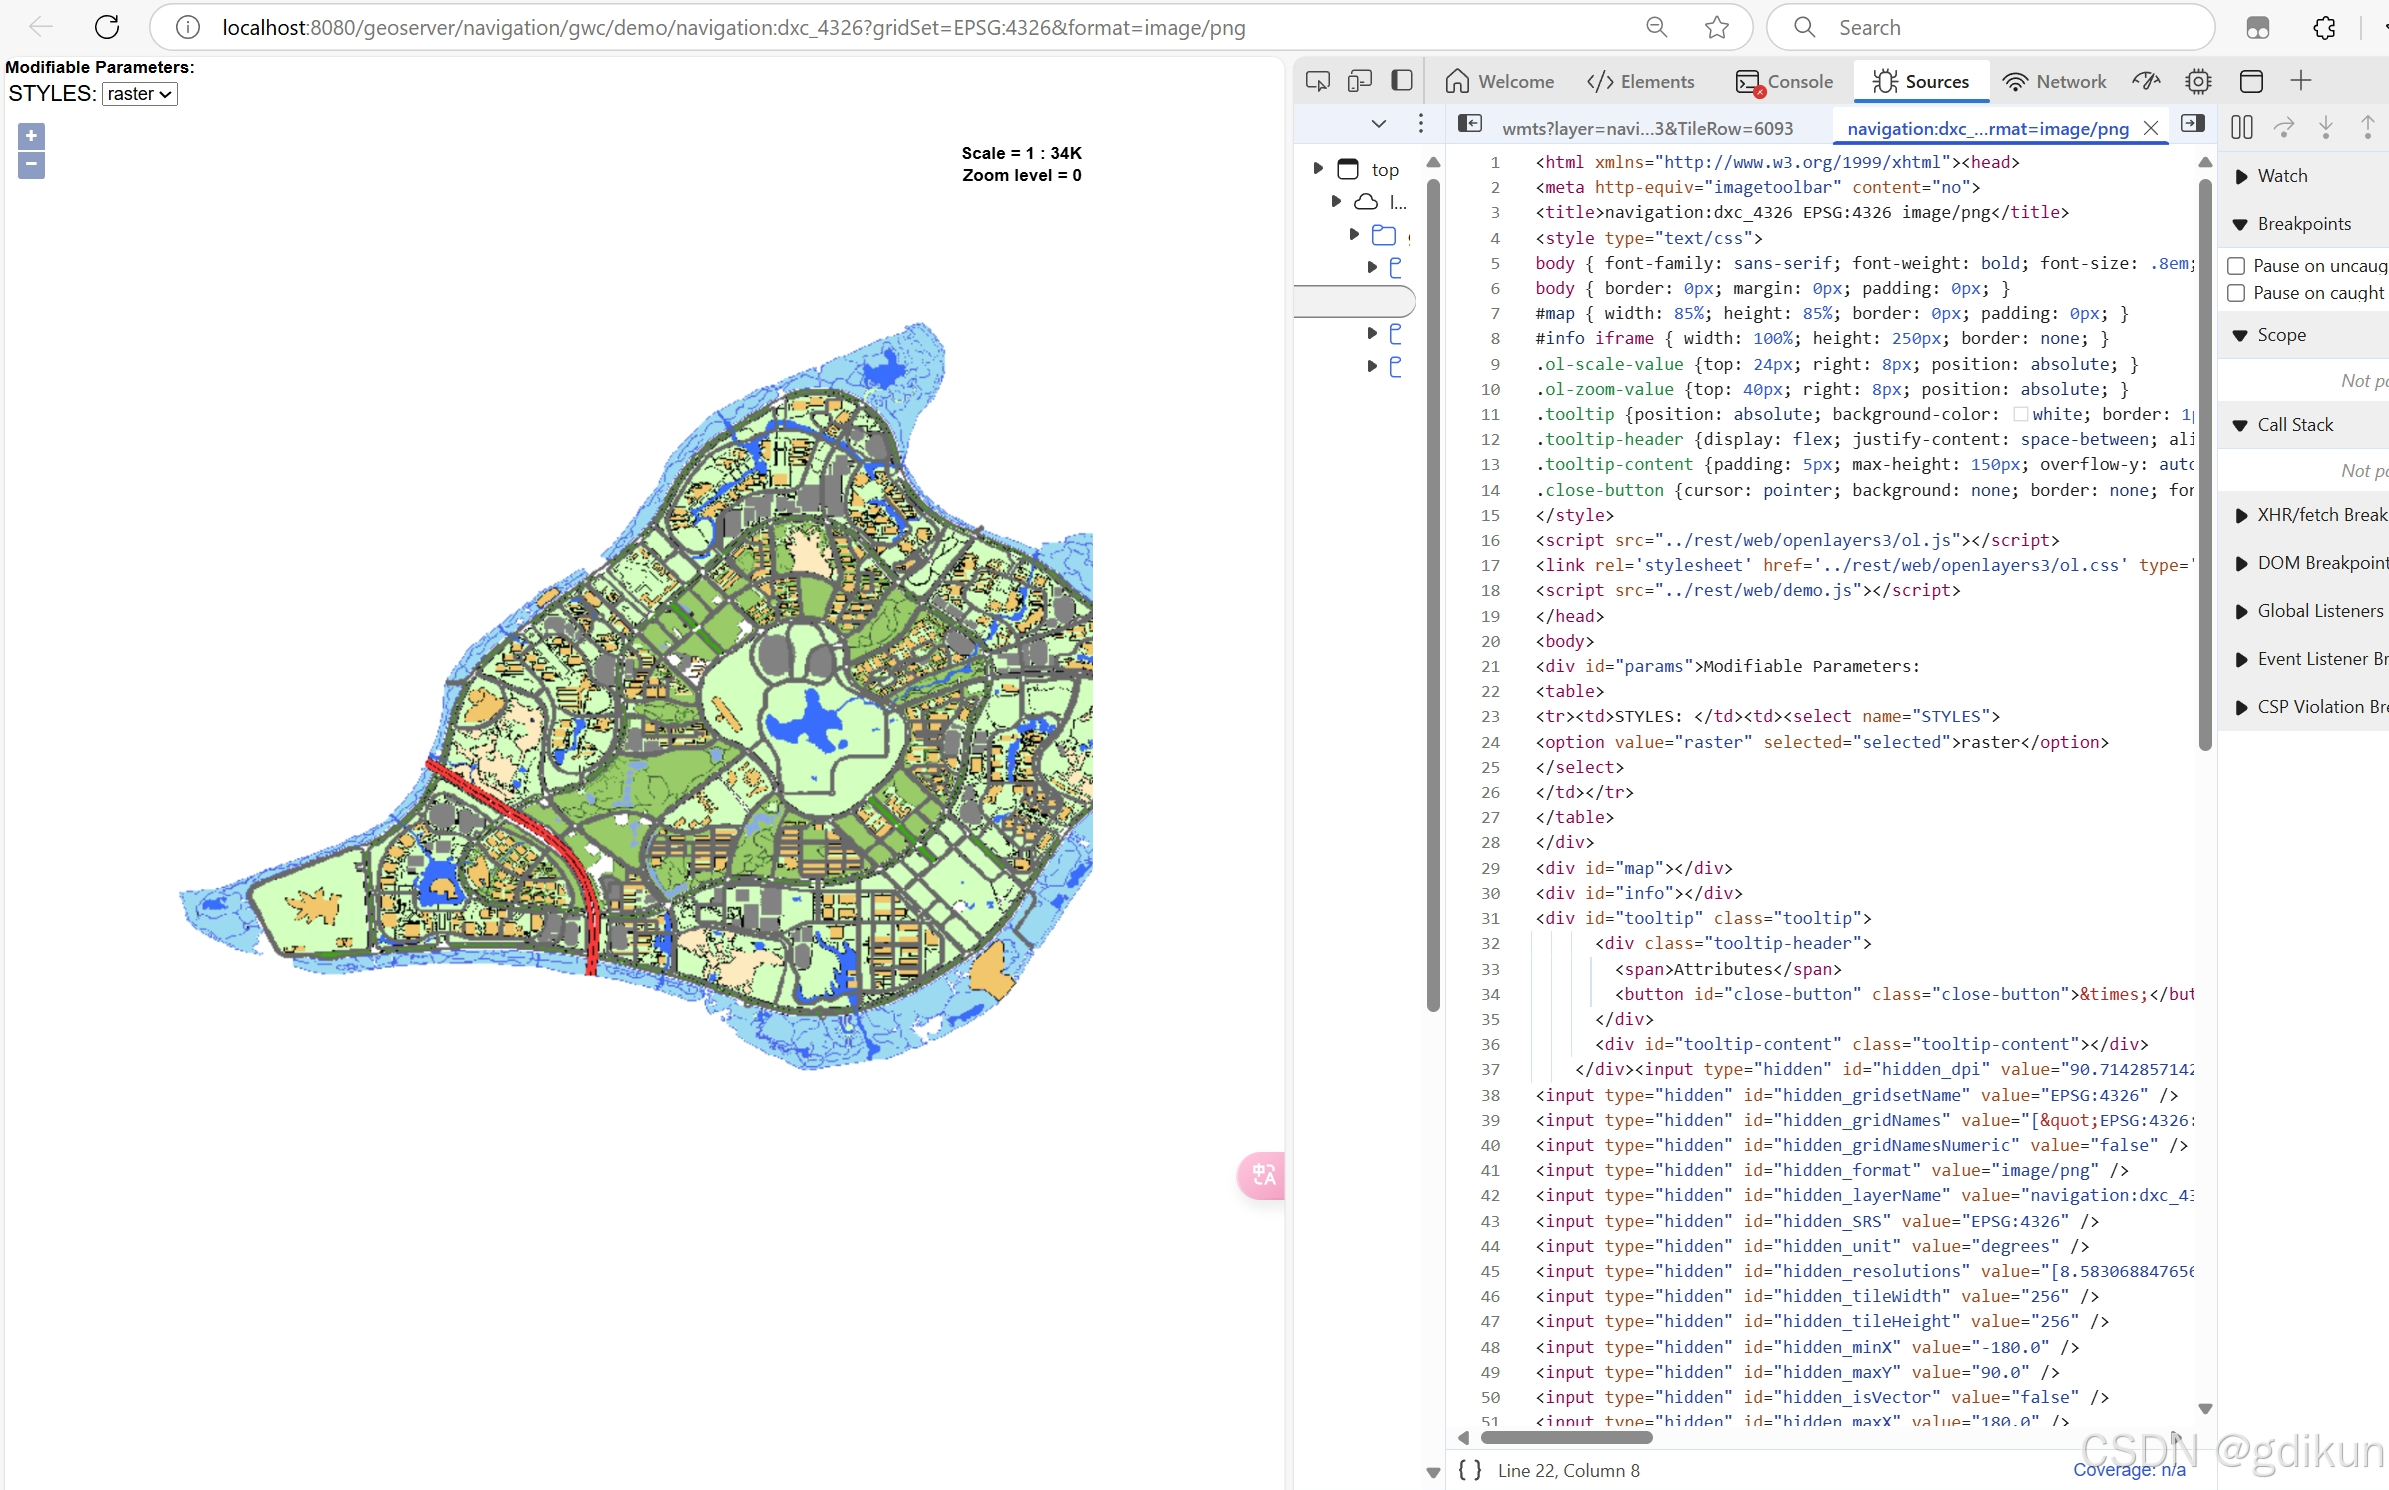
Task: Pause script execution in the debugger
Action: 2242,127
